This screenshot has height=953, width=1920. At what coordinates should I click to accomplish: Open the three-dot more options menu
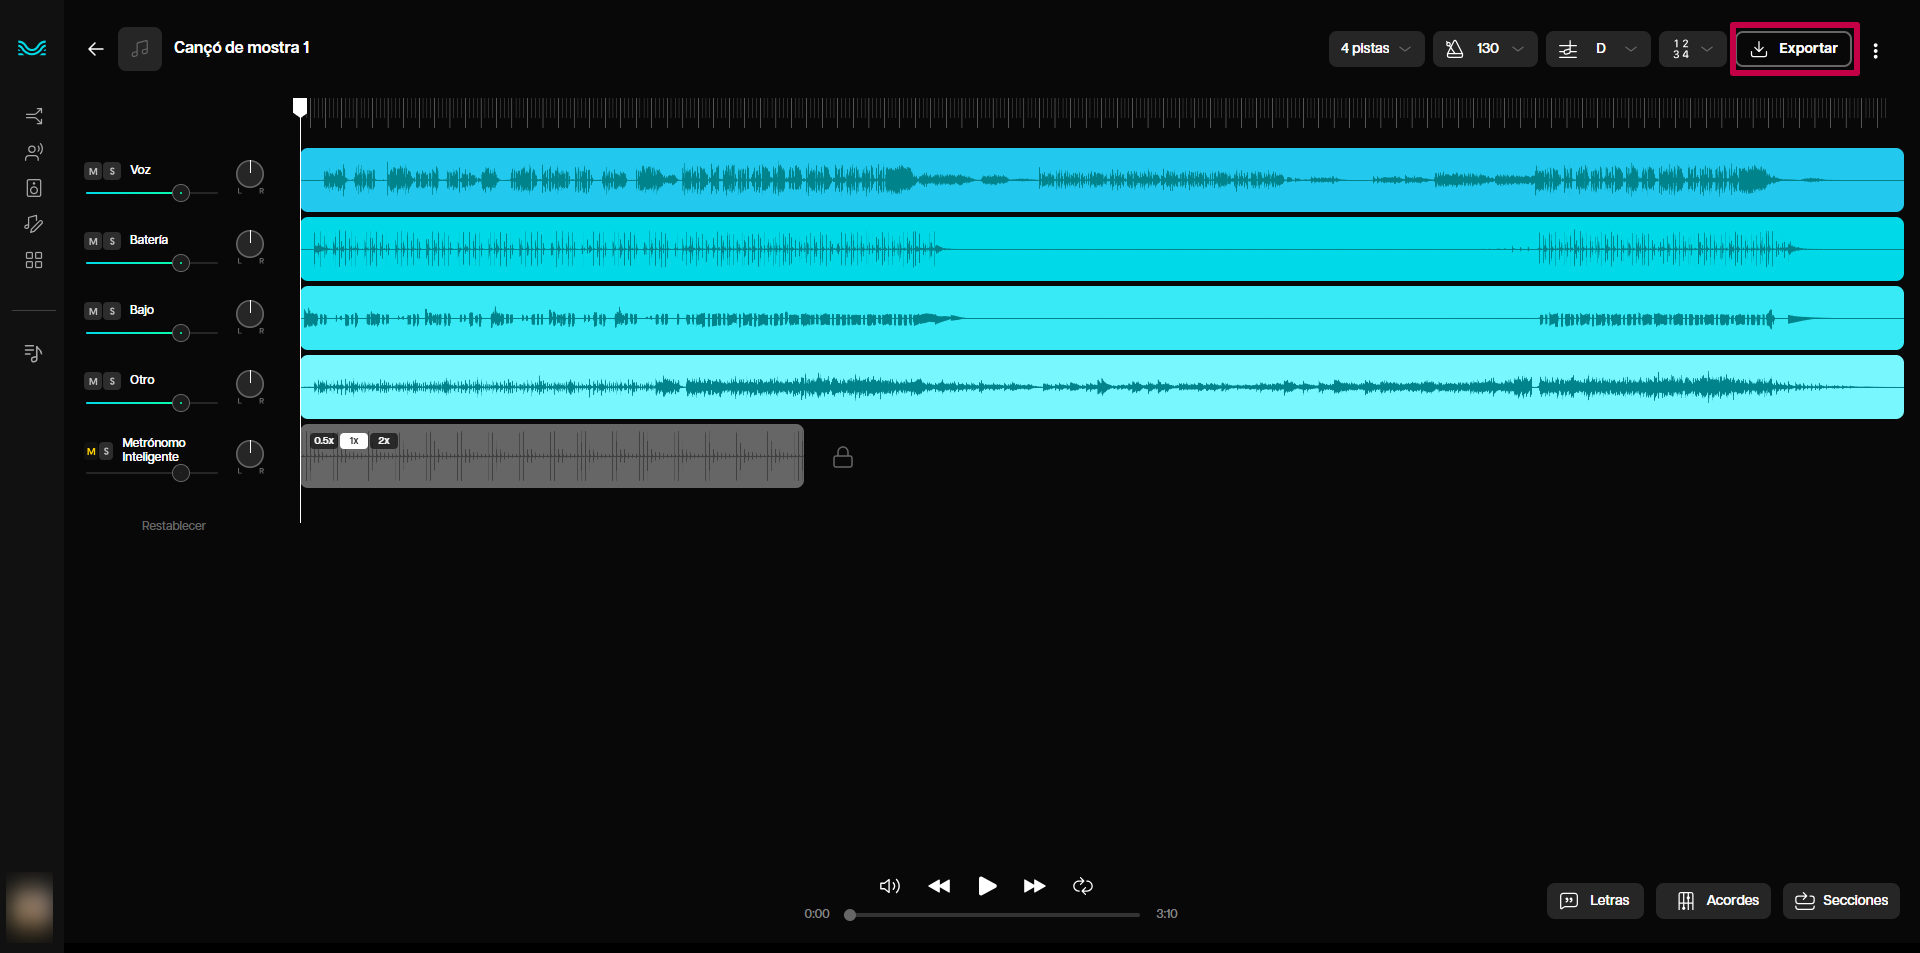pyautogui.click(x=1875, y=50)
